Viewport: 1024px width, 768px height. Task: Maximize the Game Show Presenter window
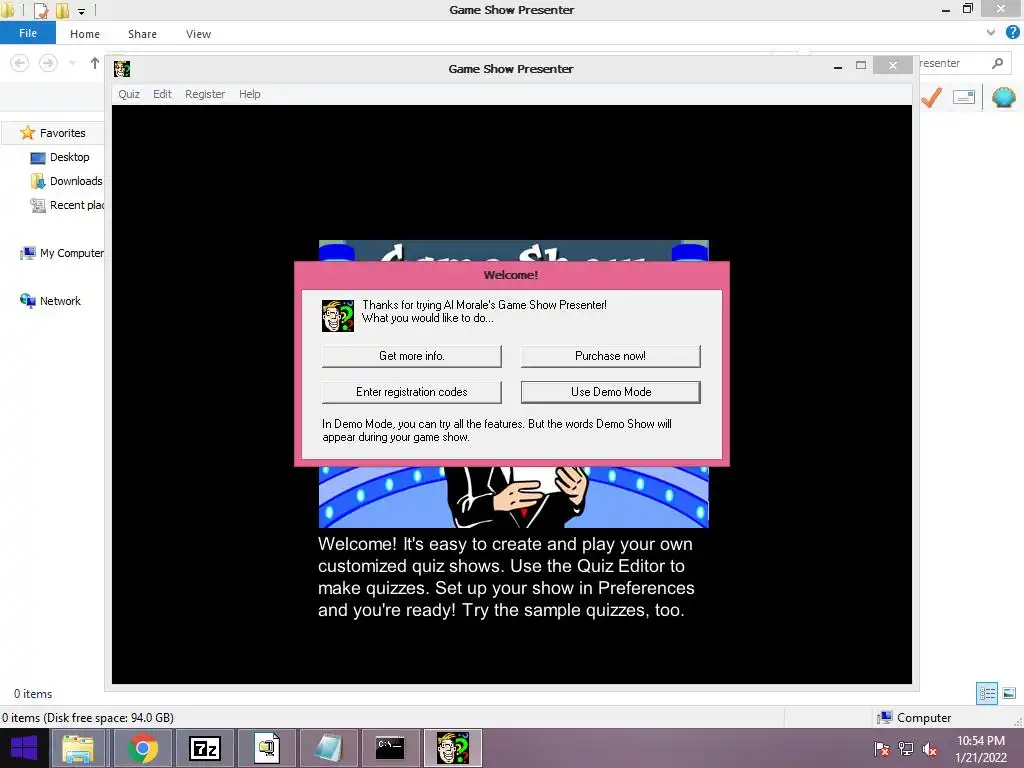(x=861, y=65)
